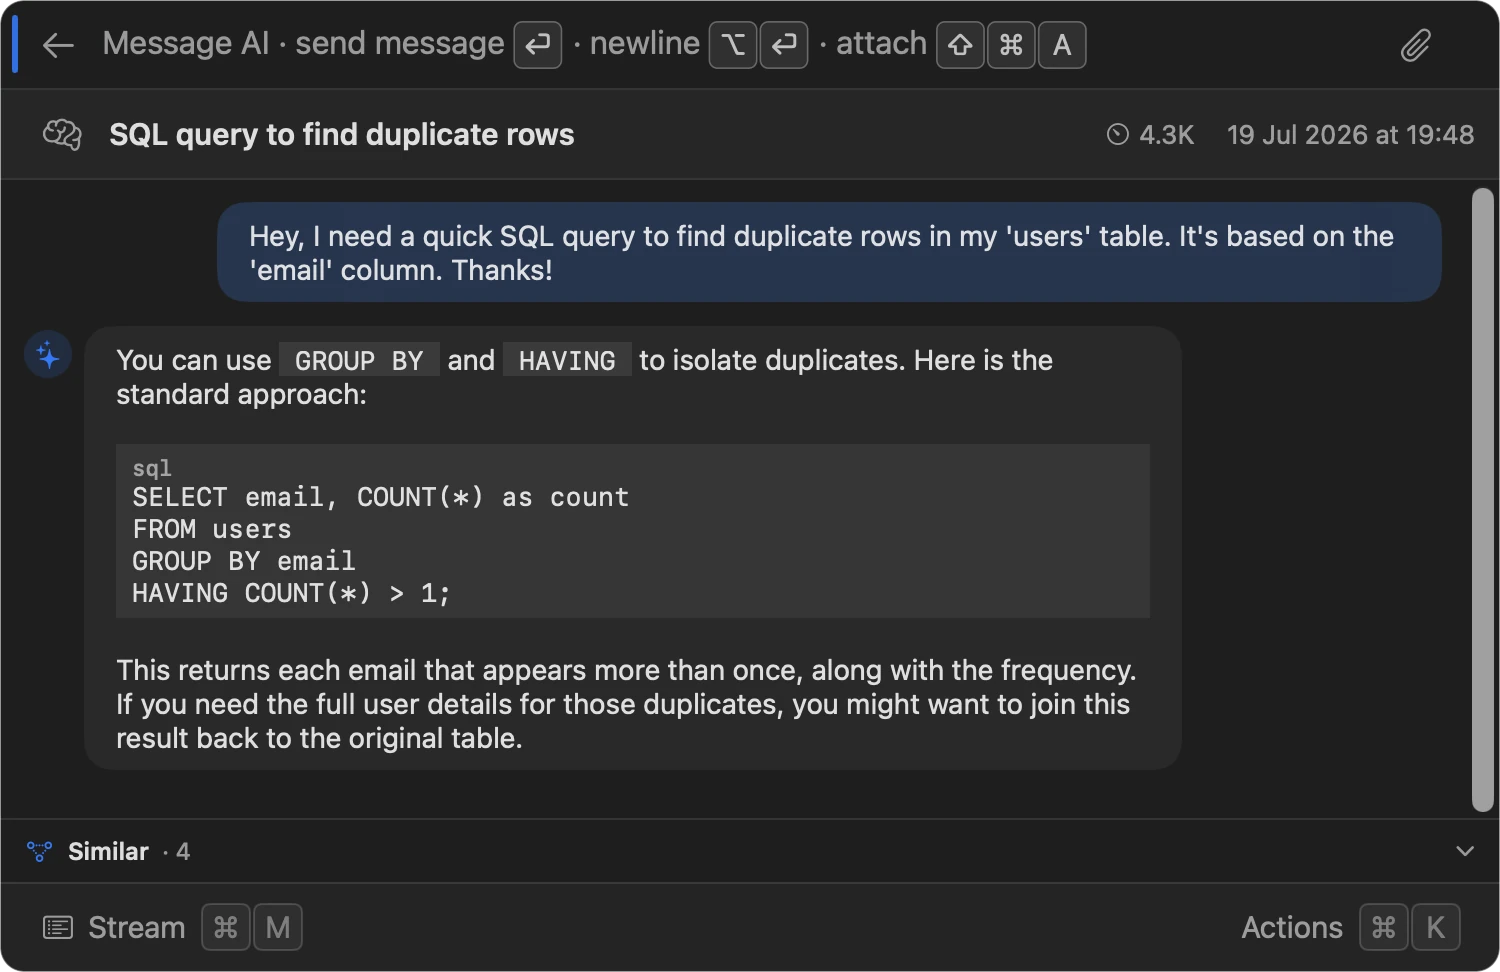The width and height of the screenshot is (1500, 972).
Task: Click the code line "GROUP BY email"
Action: (244, 561)
